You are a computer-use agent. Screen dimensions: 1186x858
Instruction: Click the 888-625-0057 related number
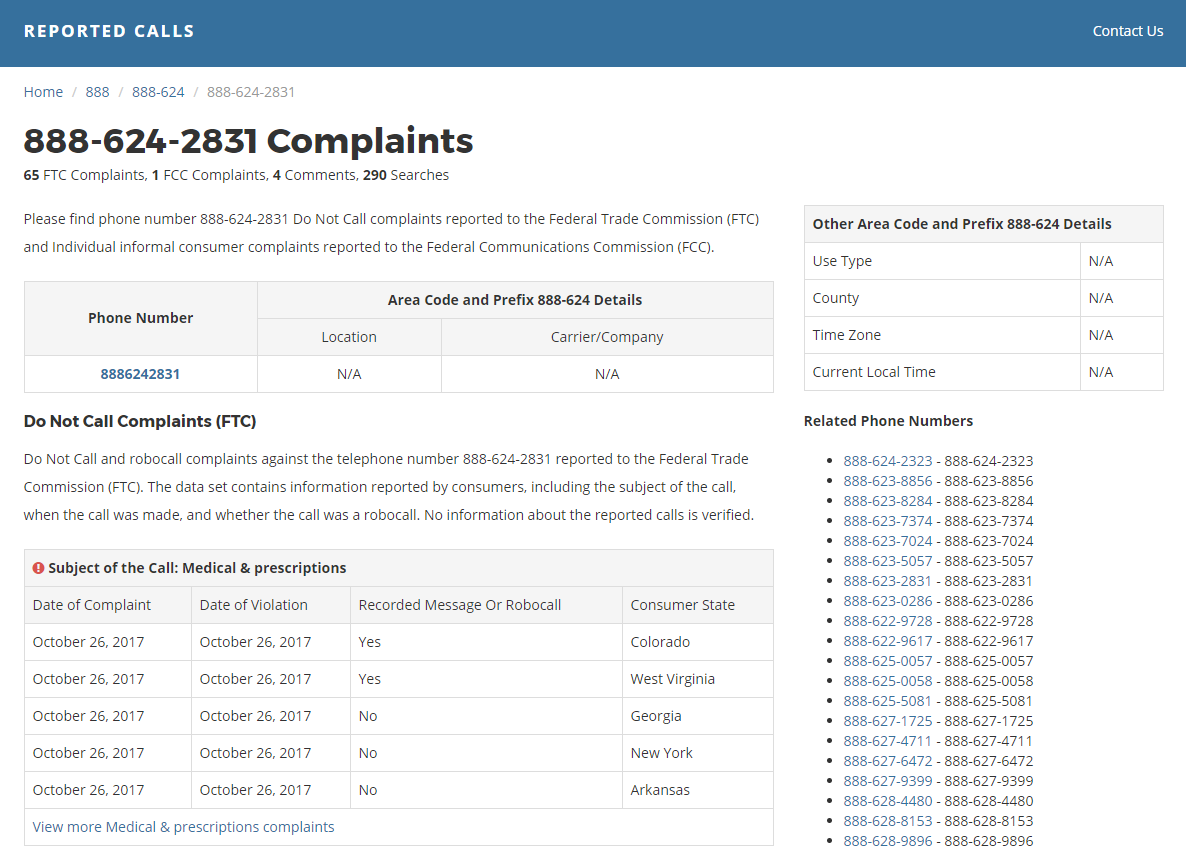coord(889,660)
